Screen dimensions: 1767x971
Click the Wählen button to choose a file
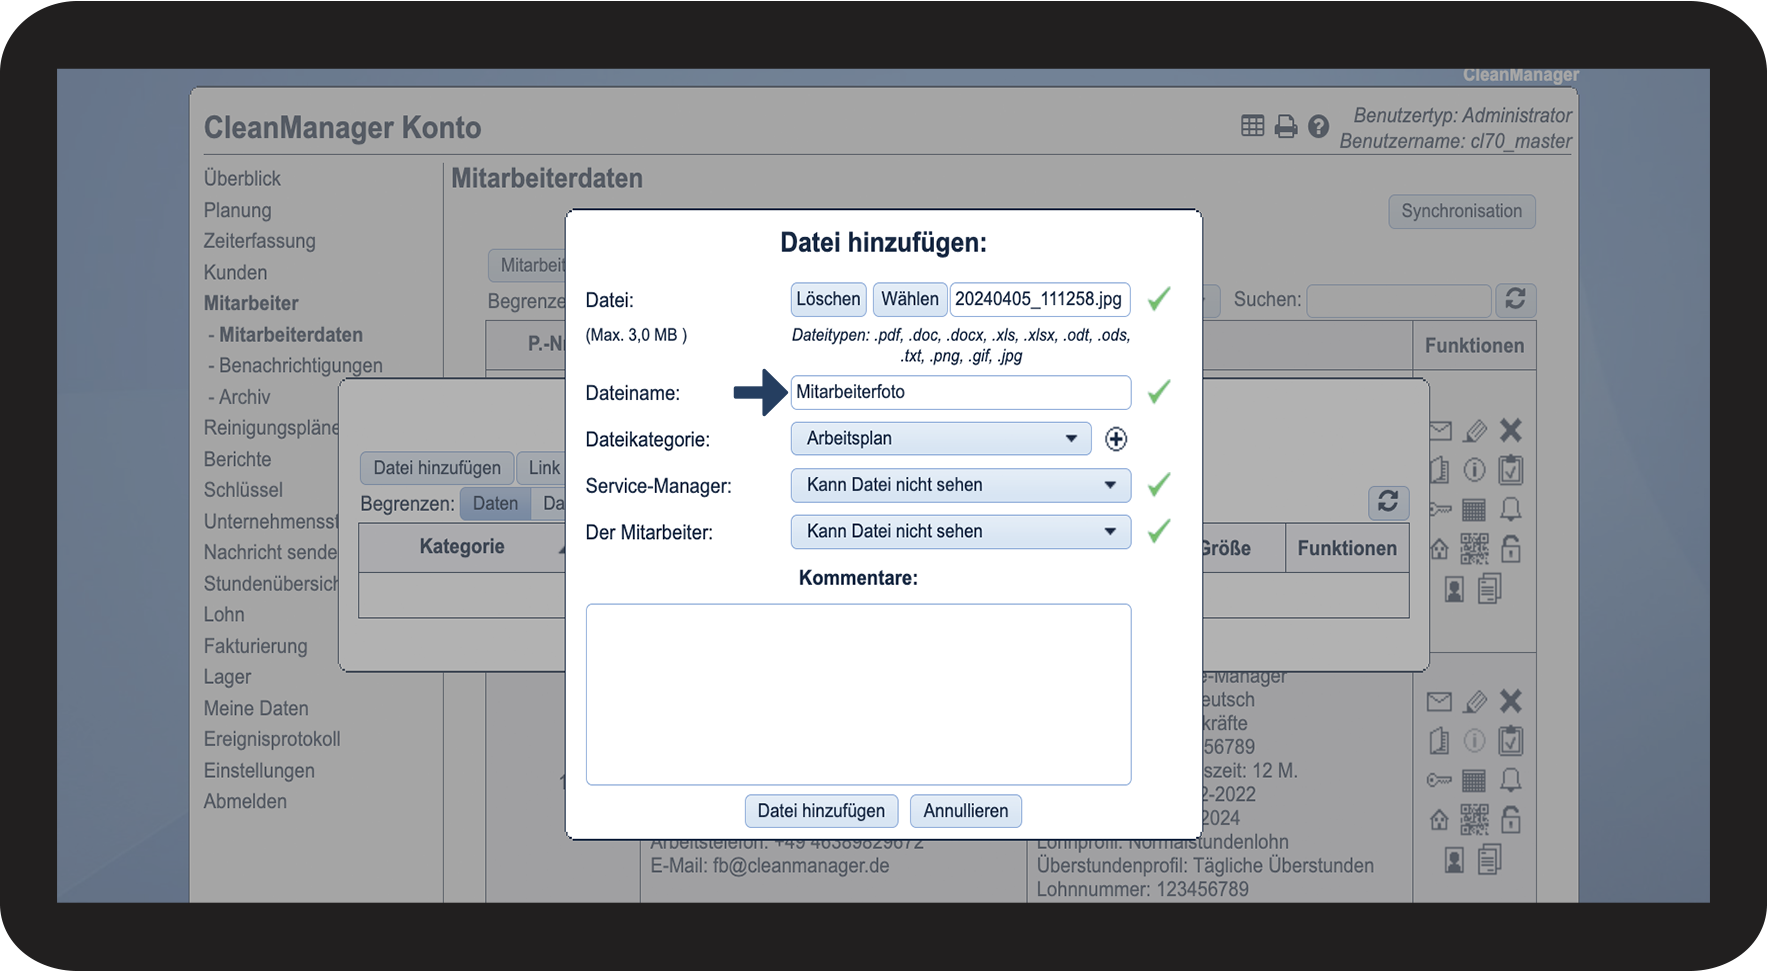pyautogui.click(x=910, y=299)
